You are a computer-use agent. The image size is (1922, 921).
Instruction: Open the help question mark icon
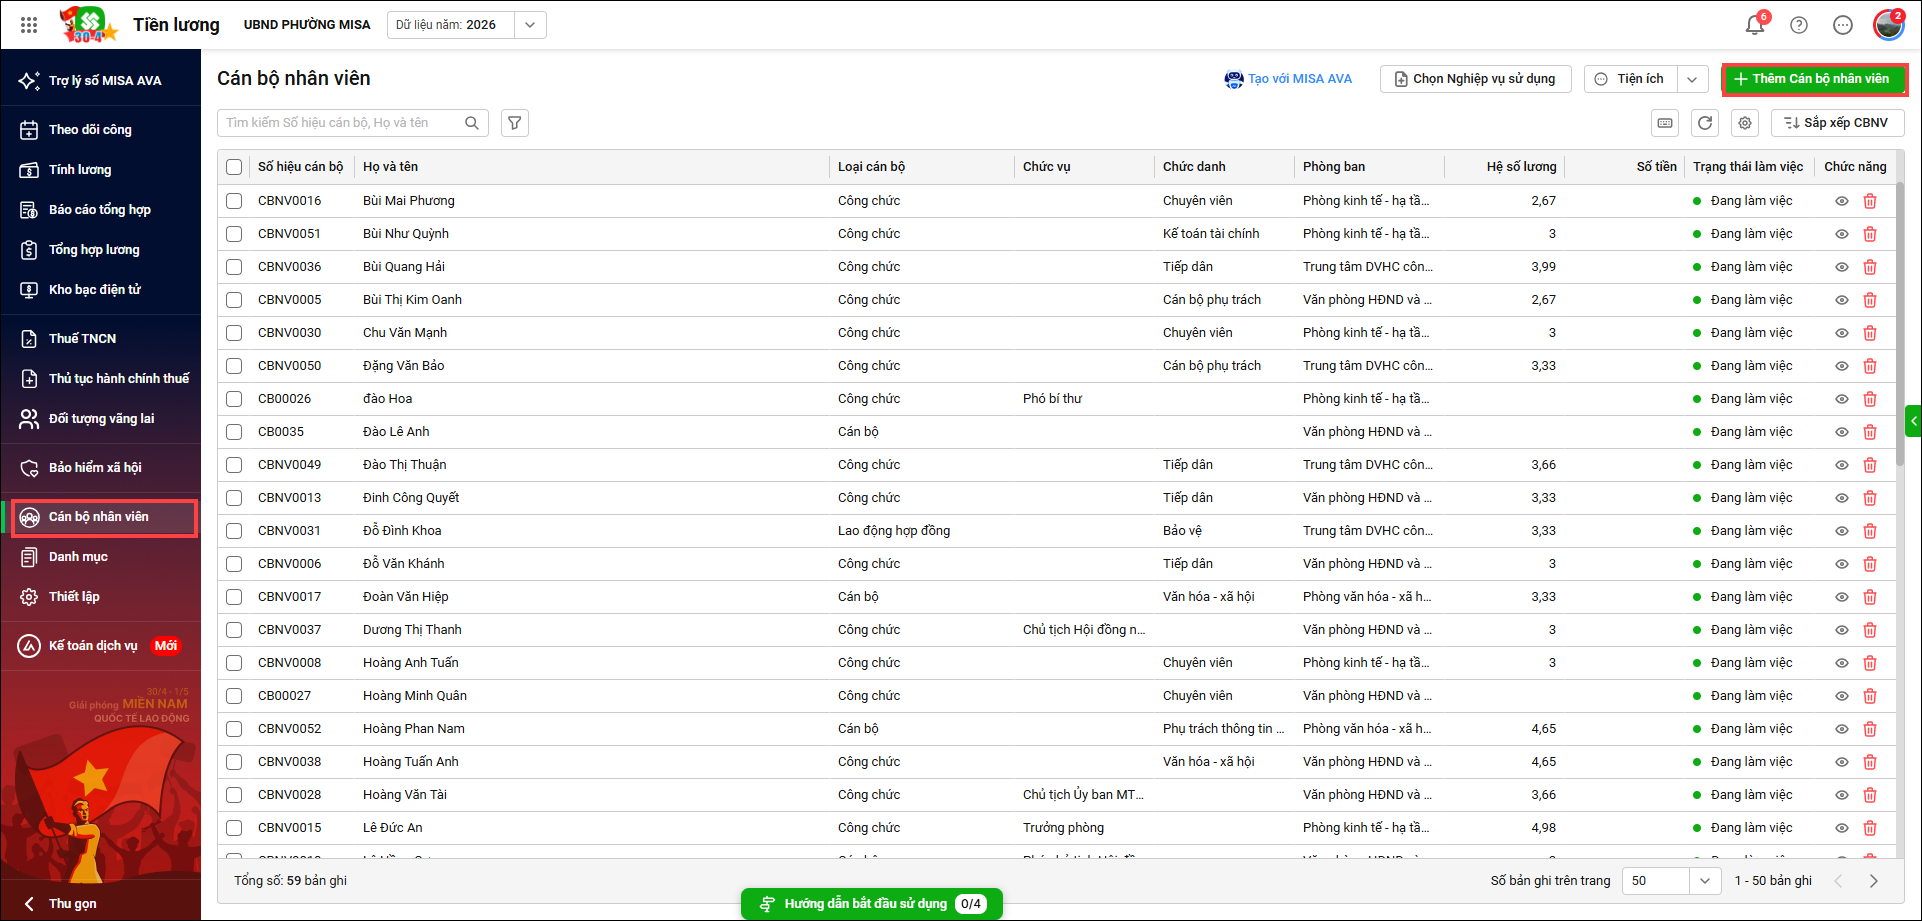[x=1799, y=25]
